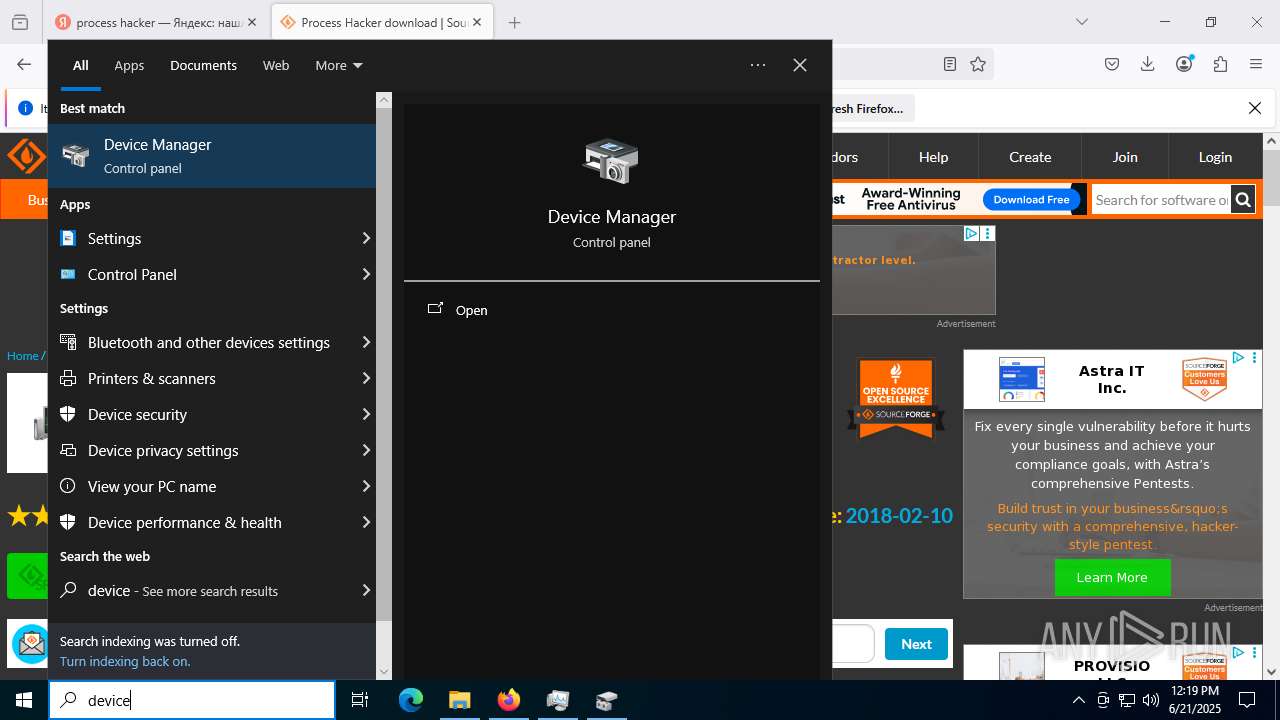The height and width of the screenshot is (720, 1280).
Task: Click volume icon in system tray
Action: [x=1150, y=700]
